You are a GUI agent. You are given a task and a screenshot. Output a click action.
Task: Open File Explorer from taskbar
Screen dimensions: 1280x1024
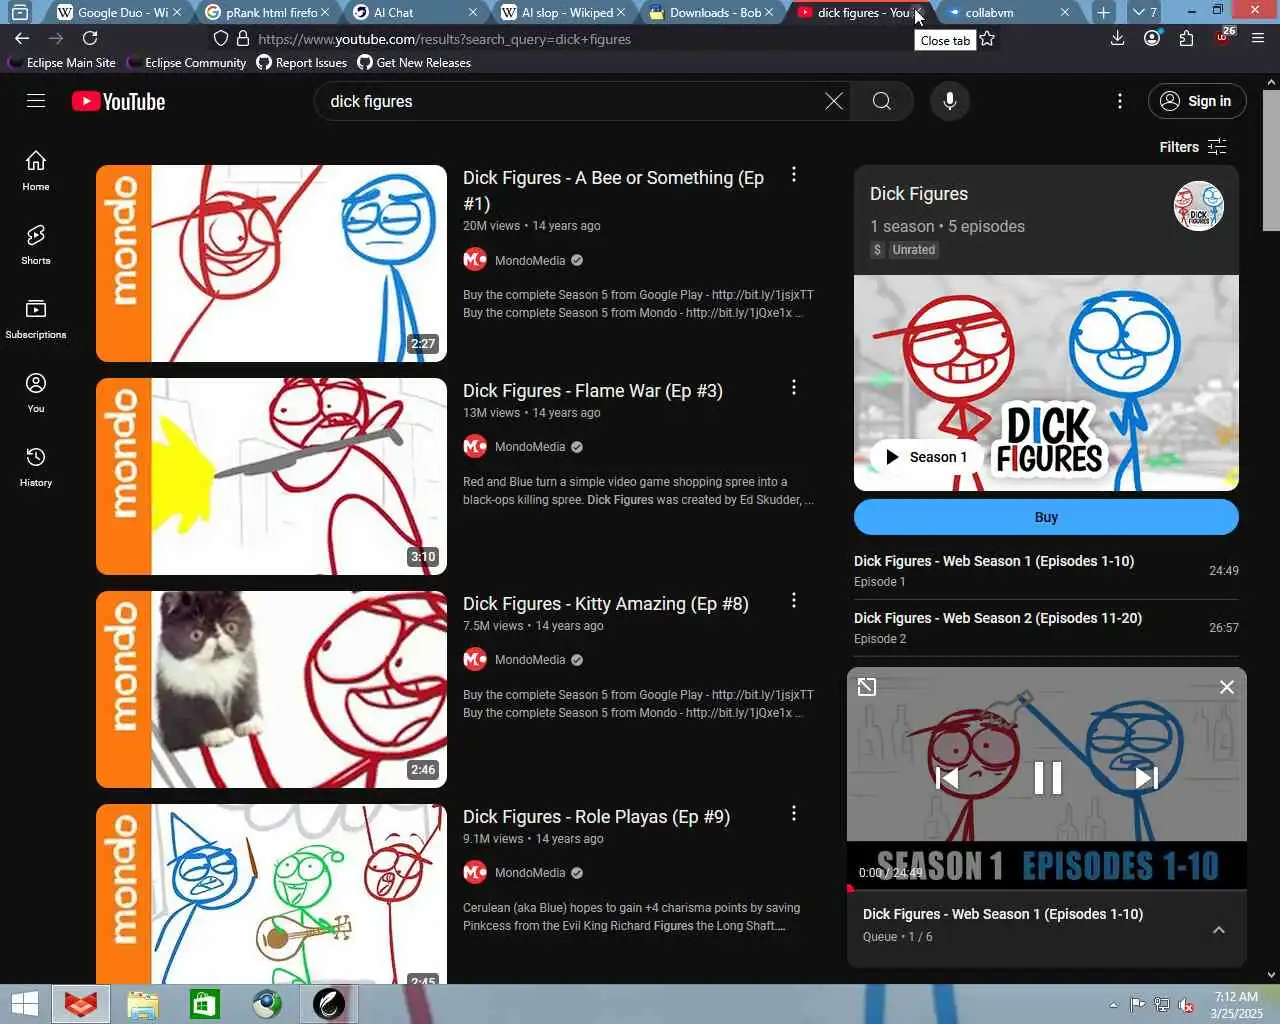[x=142, y=1003]
